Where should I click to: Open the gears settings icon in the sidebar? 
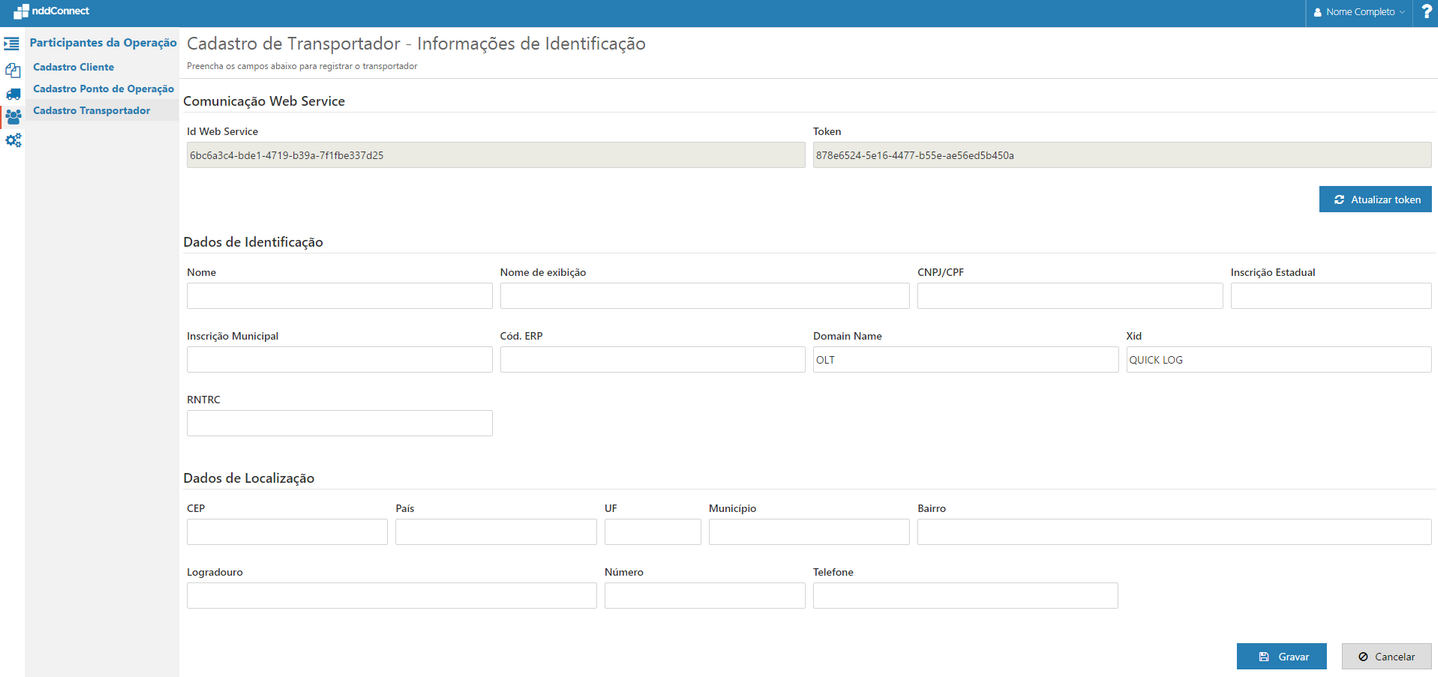[x=13, y=140]
